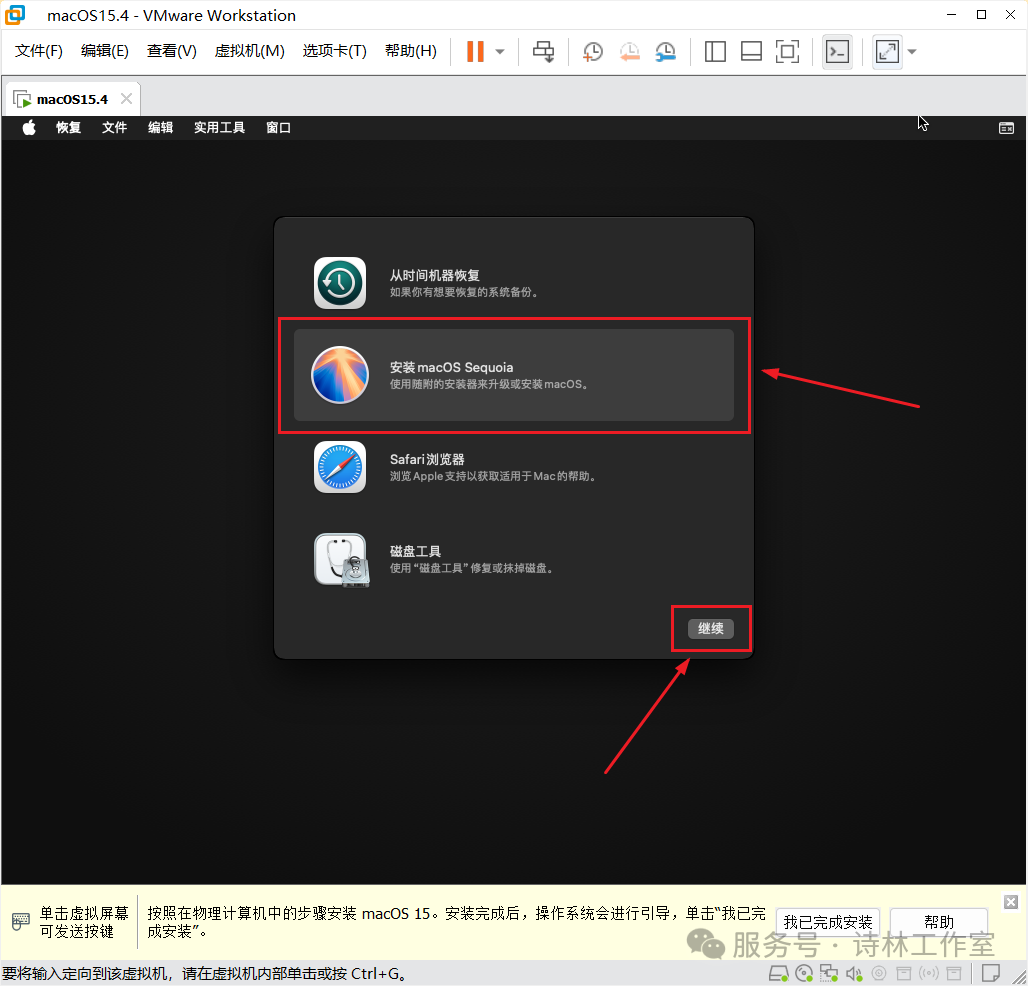Toggle the library sidebar panel view
The width and height of the screenshot is (1028, 986).
pos(715,51)
